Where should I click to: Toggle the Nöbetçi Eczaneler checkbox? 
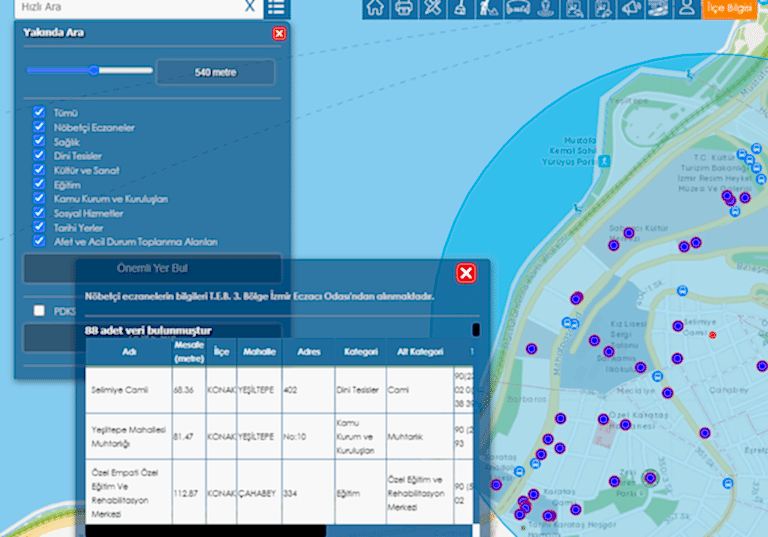coord(39,127)
